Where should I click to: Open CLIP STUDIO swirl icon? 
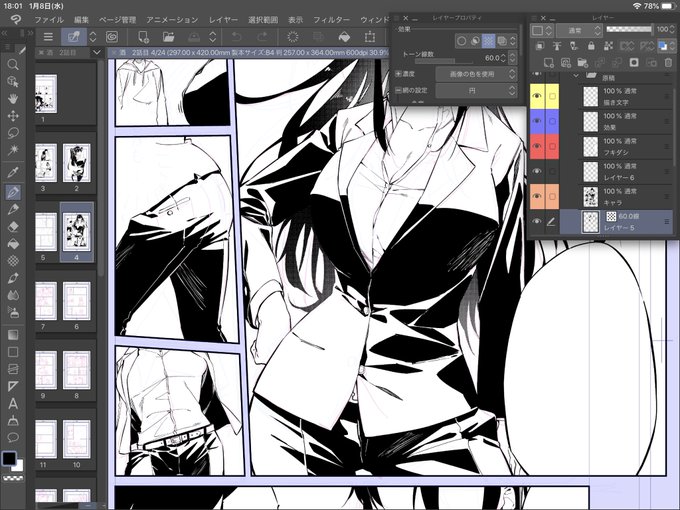click(x=112, y=37)
